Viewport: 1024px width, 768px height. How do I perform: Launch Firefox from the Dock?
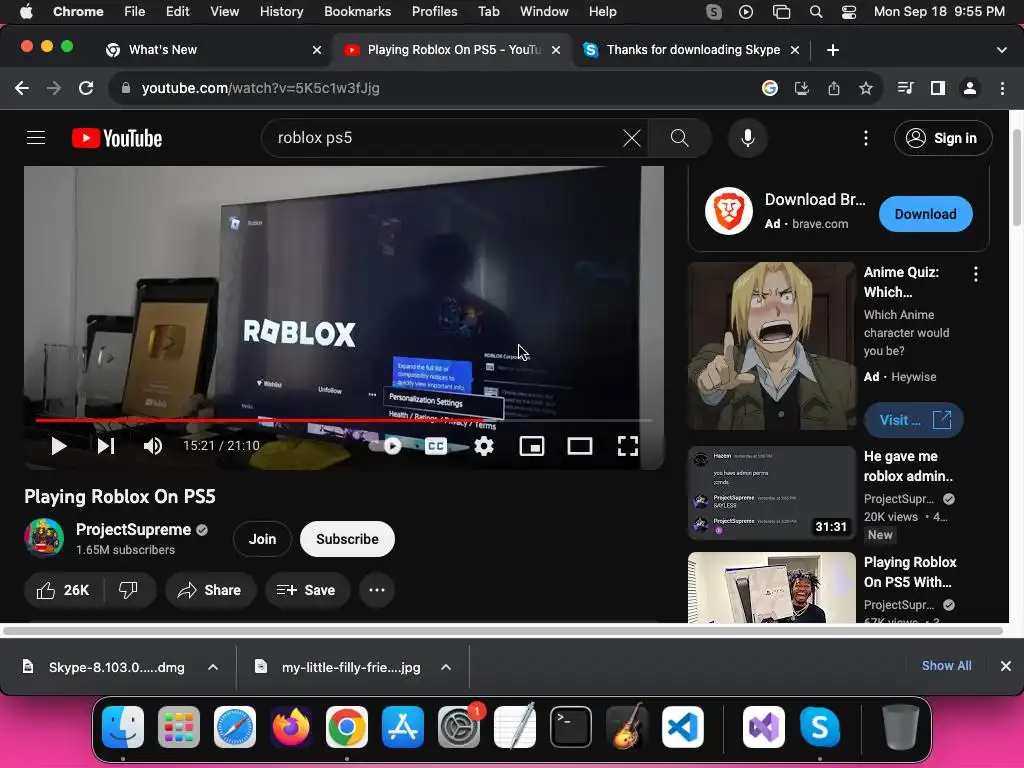[291, 727]
